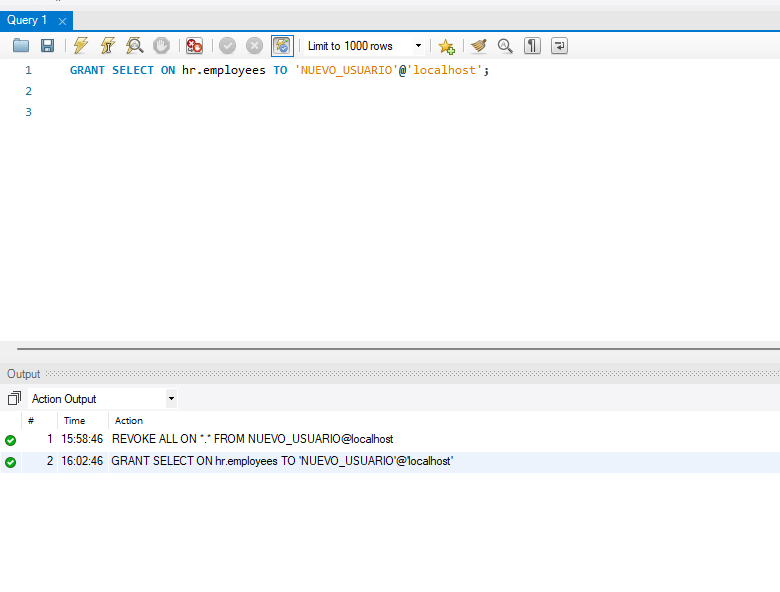The height and width of the screenshot is (592, 780).
Task: Toggle invisible characters display
Action: [532, 46]
